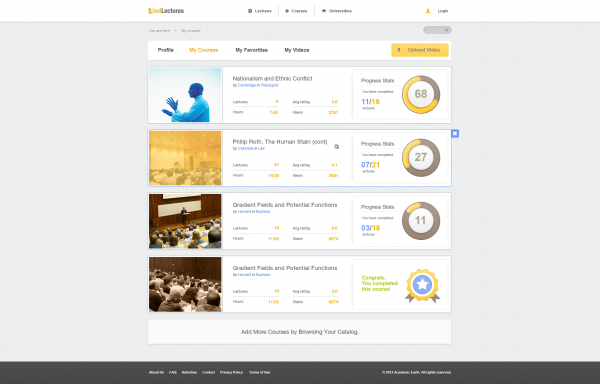Open Nationalism and Ethnic Conflict course title
This screenshot has width=600, height=384.
[272, 78]
